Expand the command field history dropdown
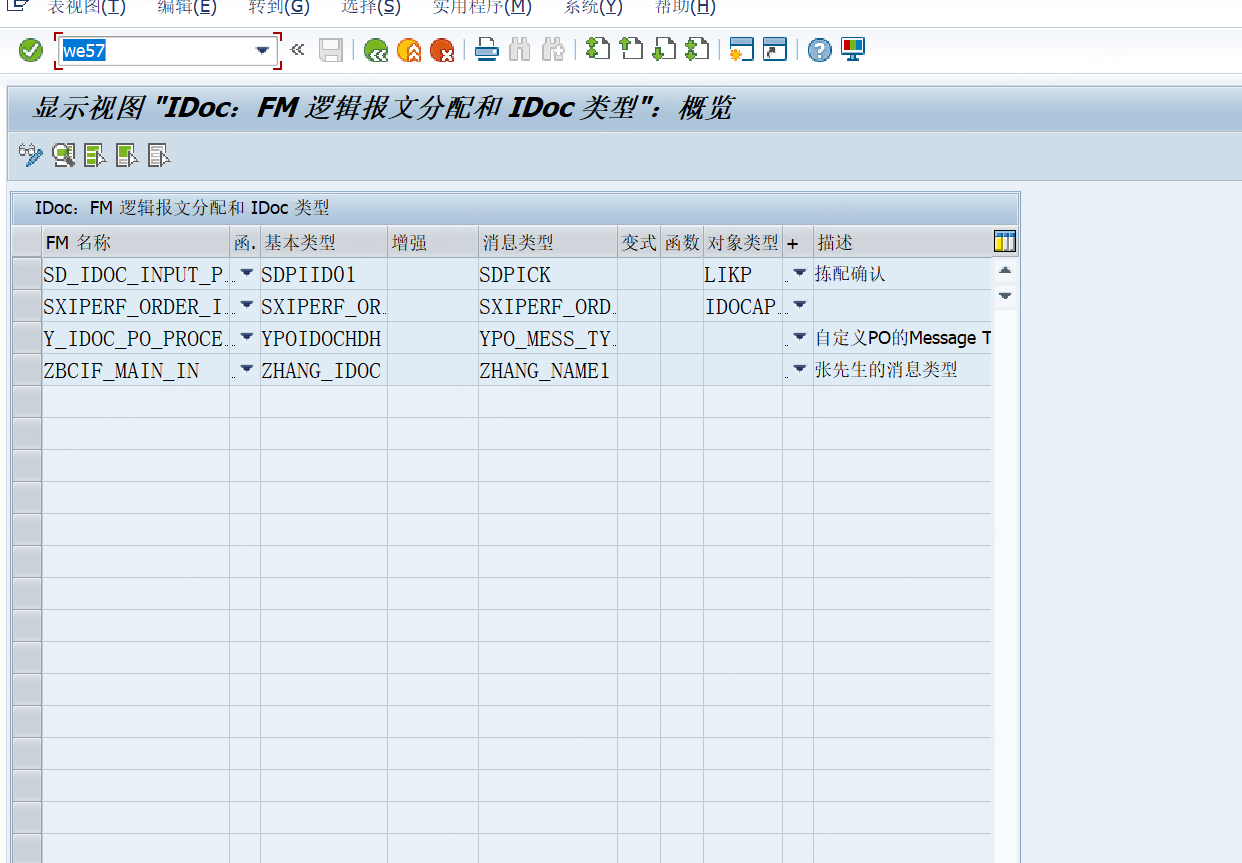Image resolution: width=1242 pixels, height=863 pixels. pyautogui.click(x=262, y=48)
